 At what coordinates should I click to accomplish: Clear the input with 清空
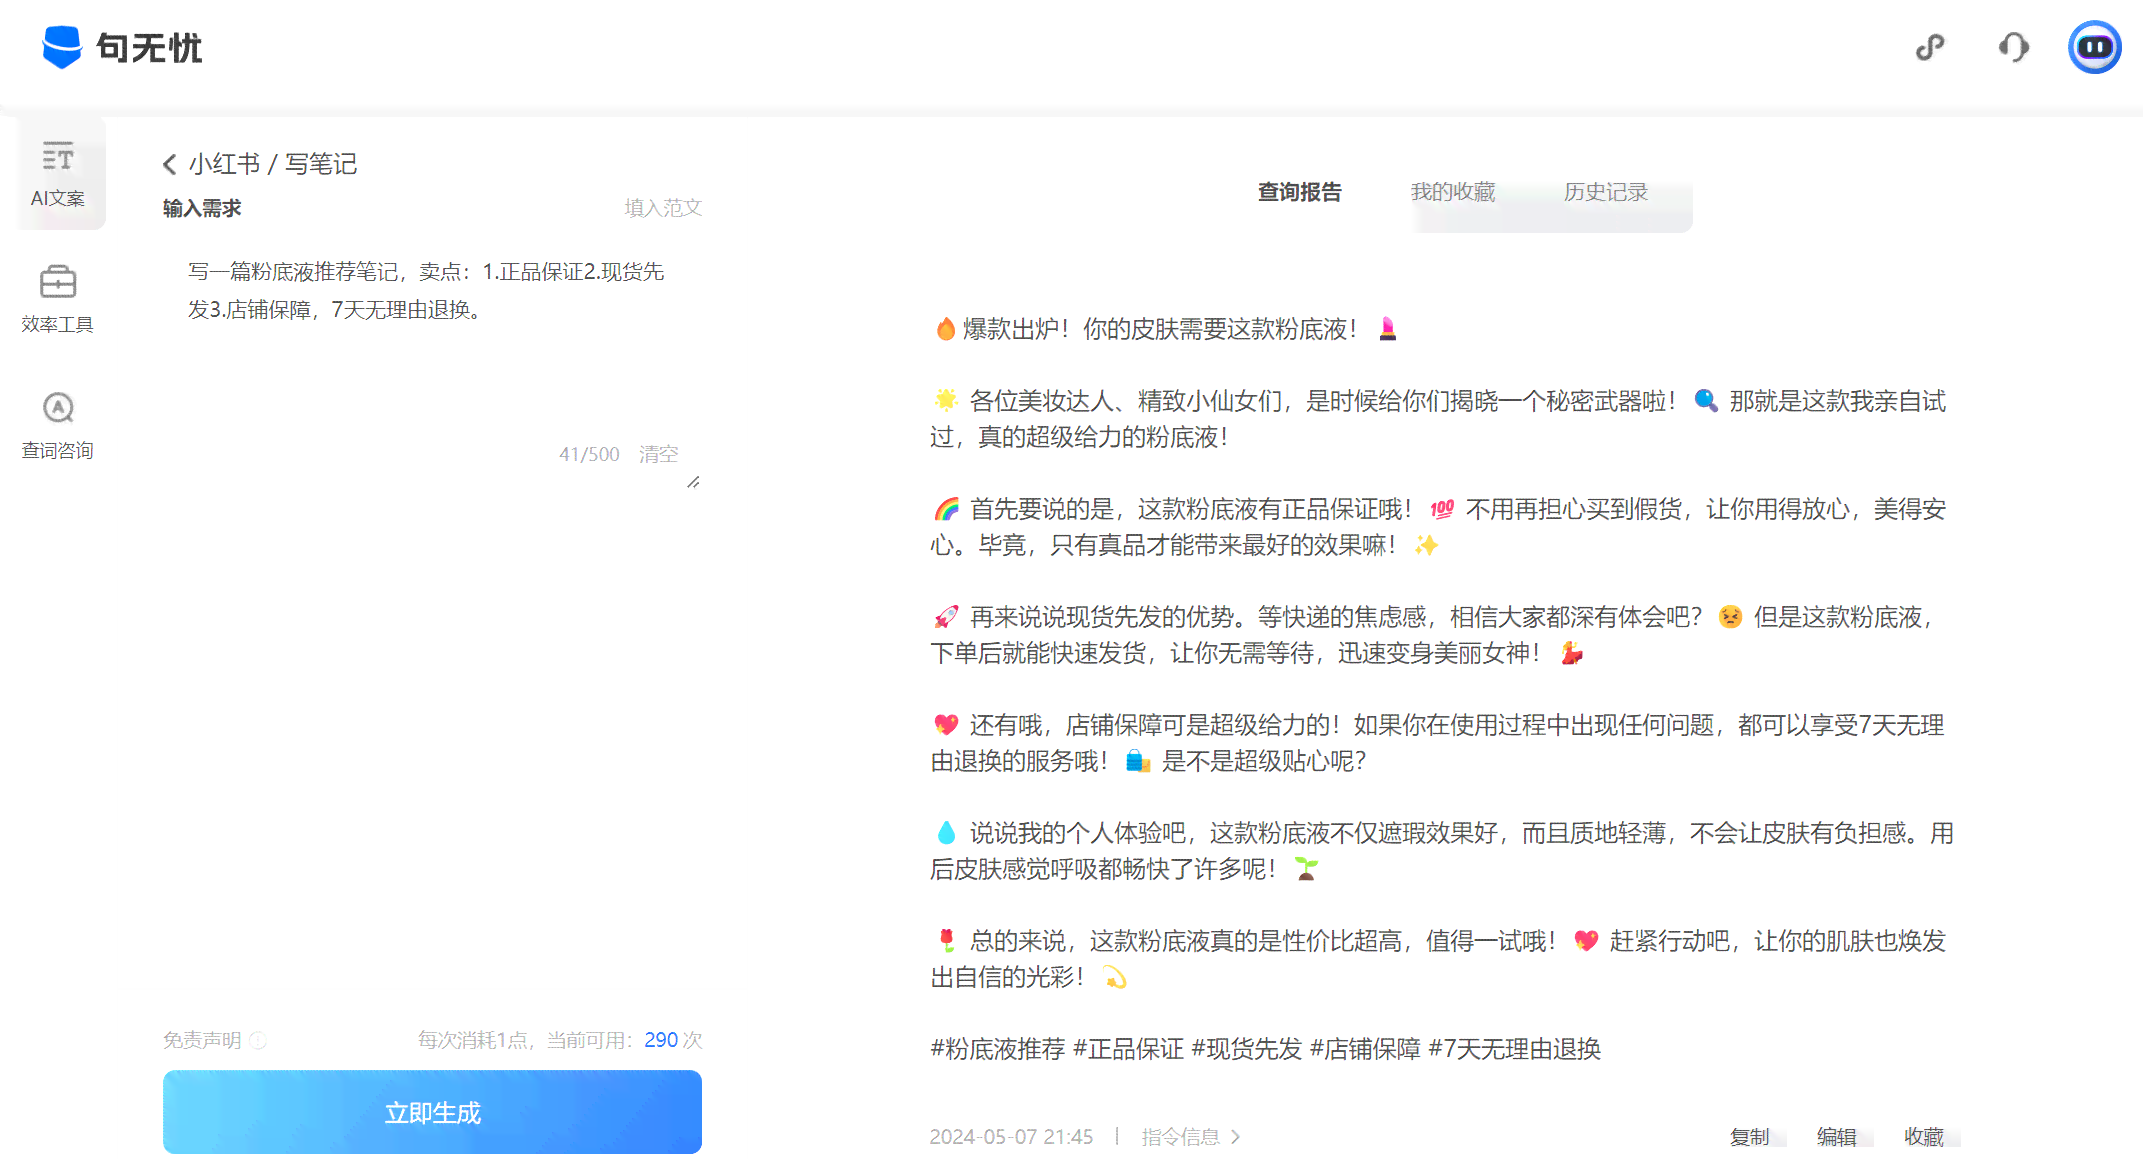[658, 454]
